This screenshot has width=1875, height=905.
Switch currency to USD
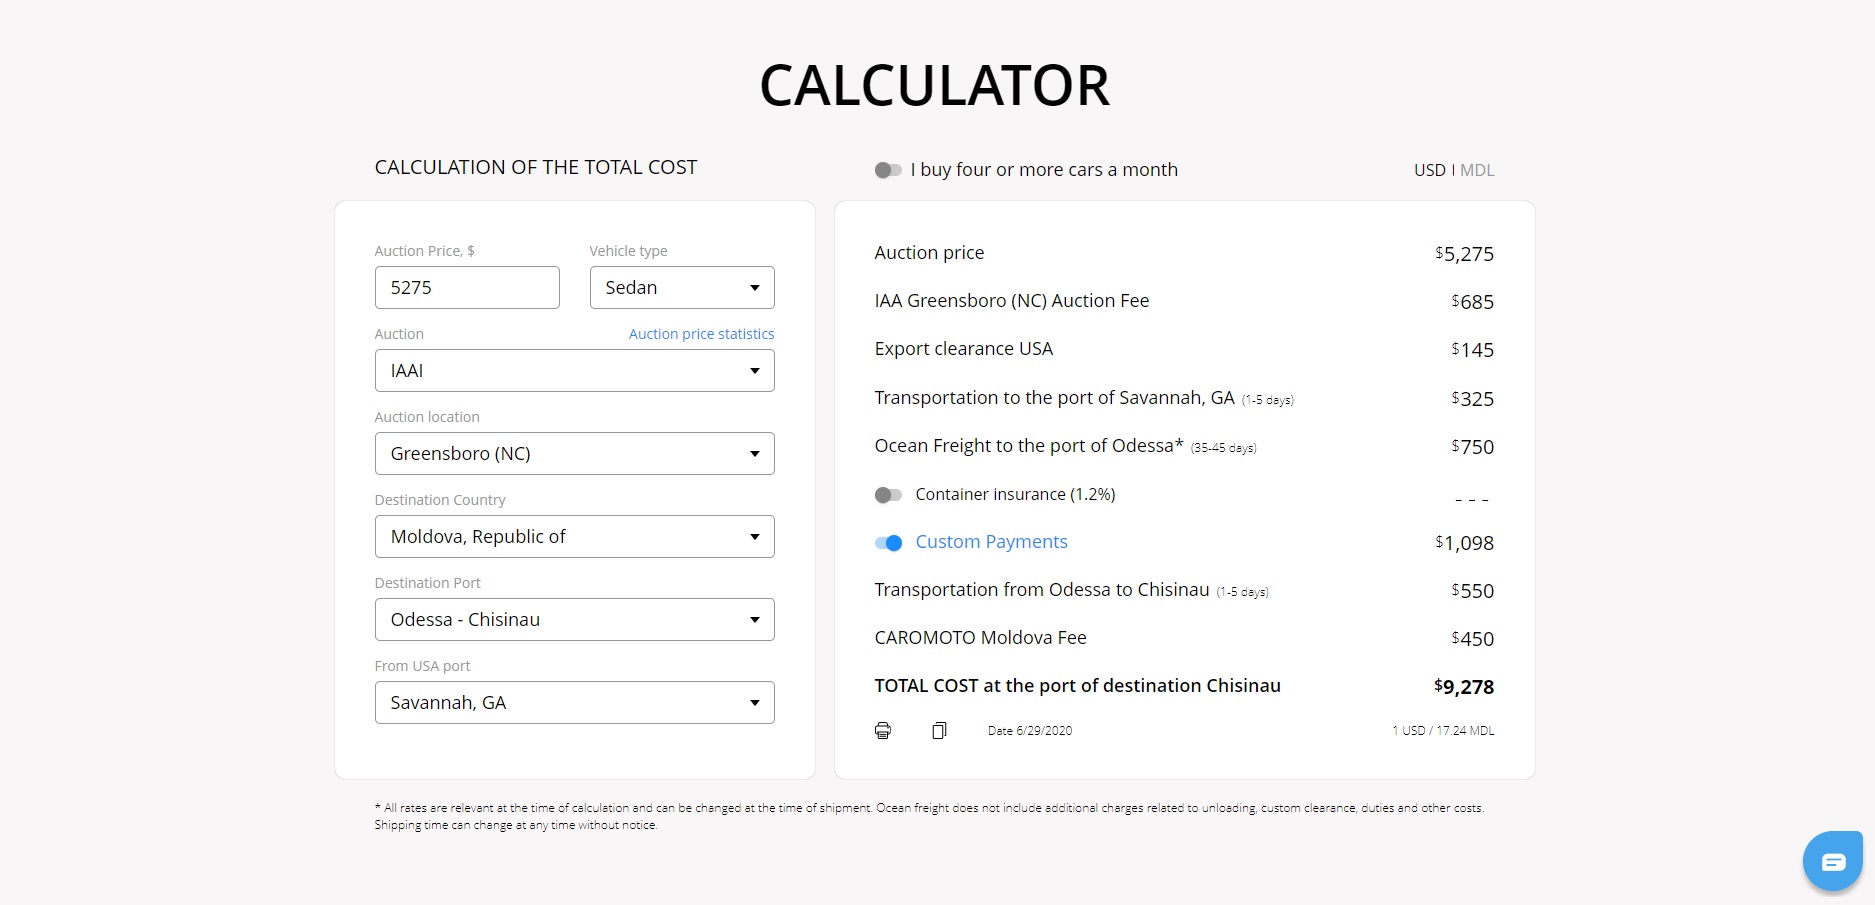click(1429, 170)
